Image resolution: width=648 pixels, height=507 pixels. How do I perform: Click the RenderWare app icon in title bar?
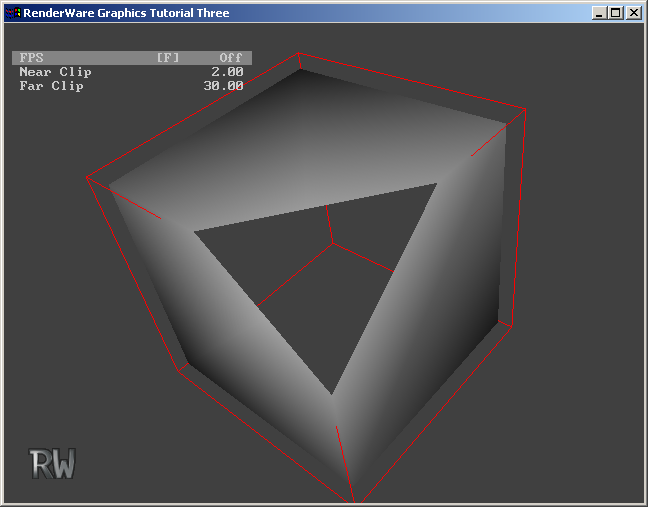click(12, 13)
